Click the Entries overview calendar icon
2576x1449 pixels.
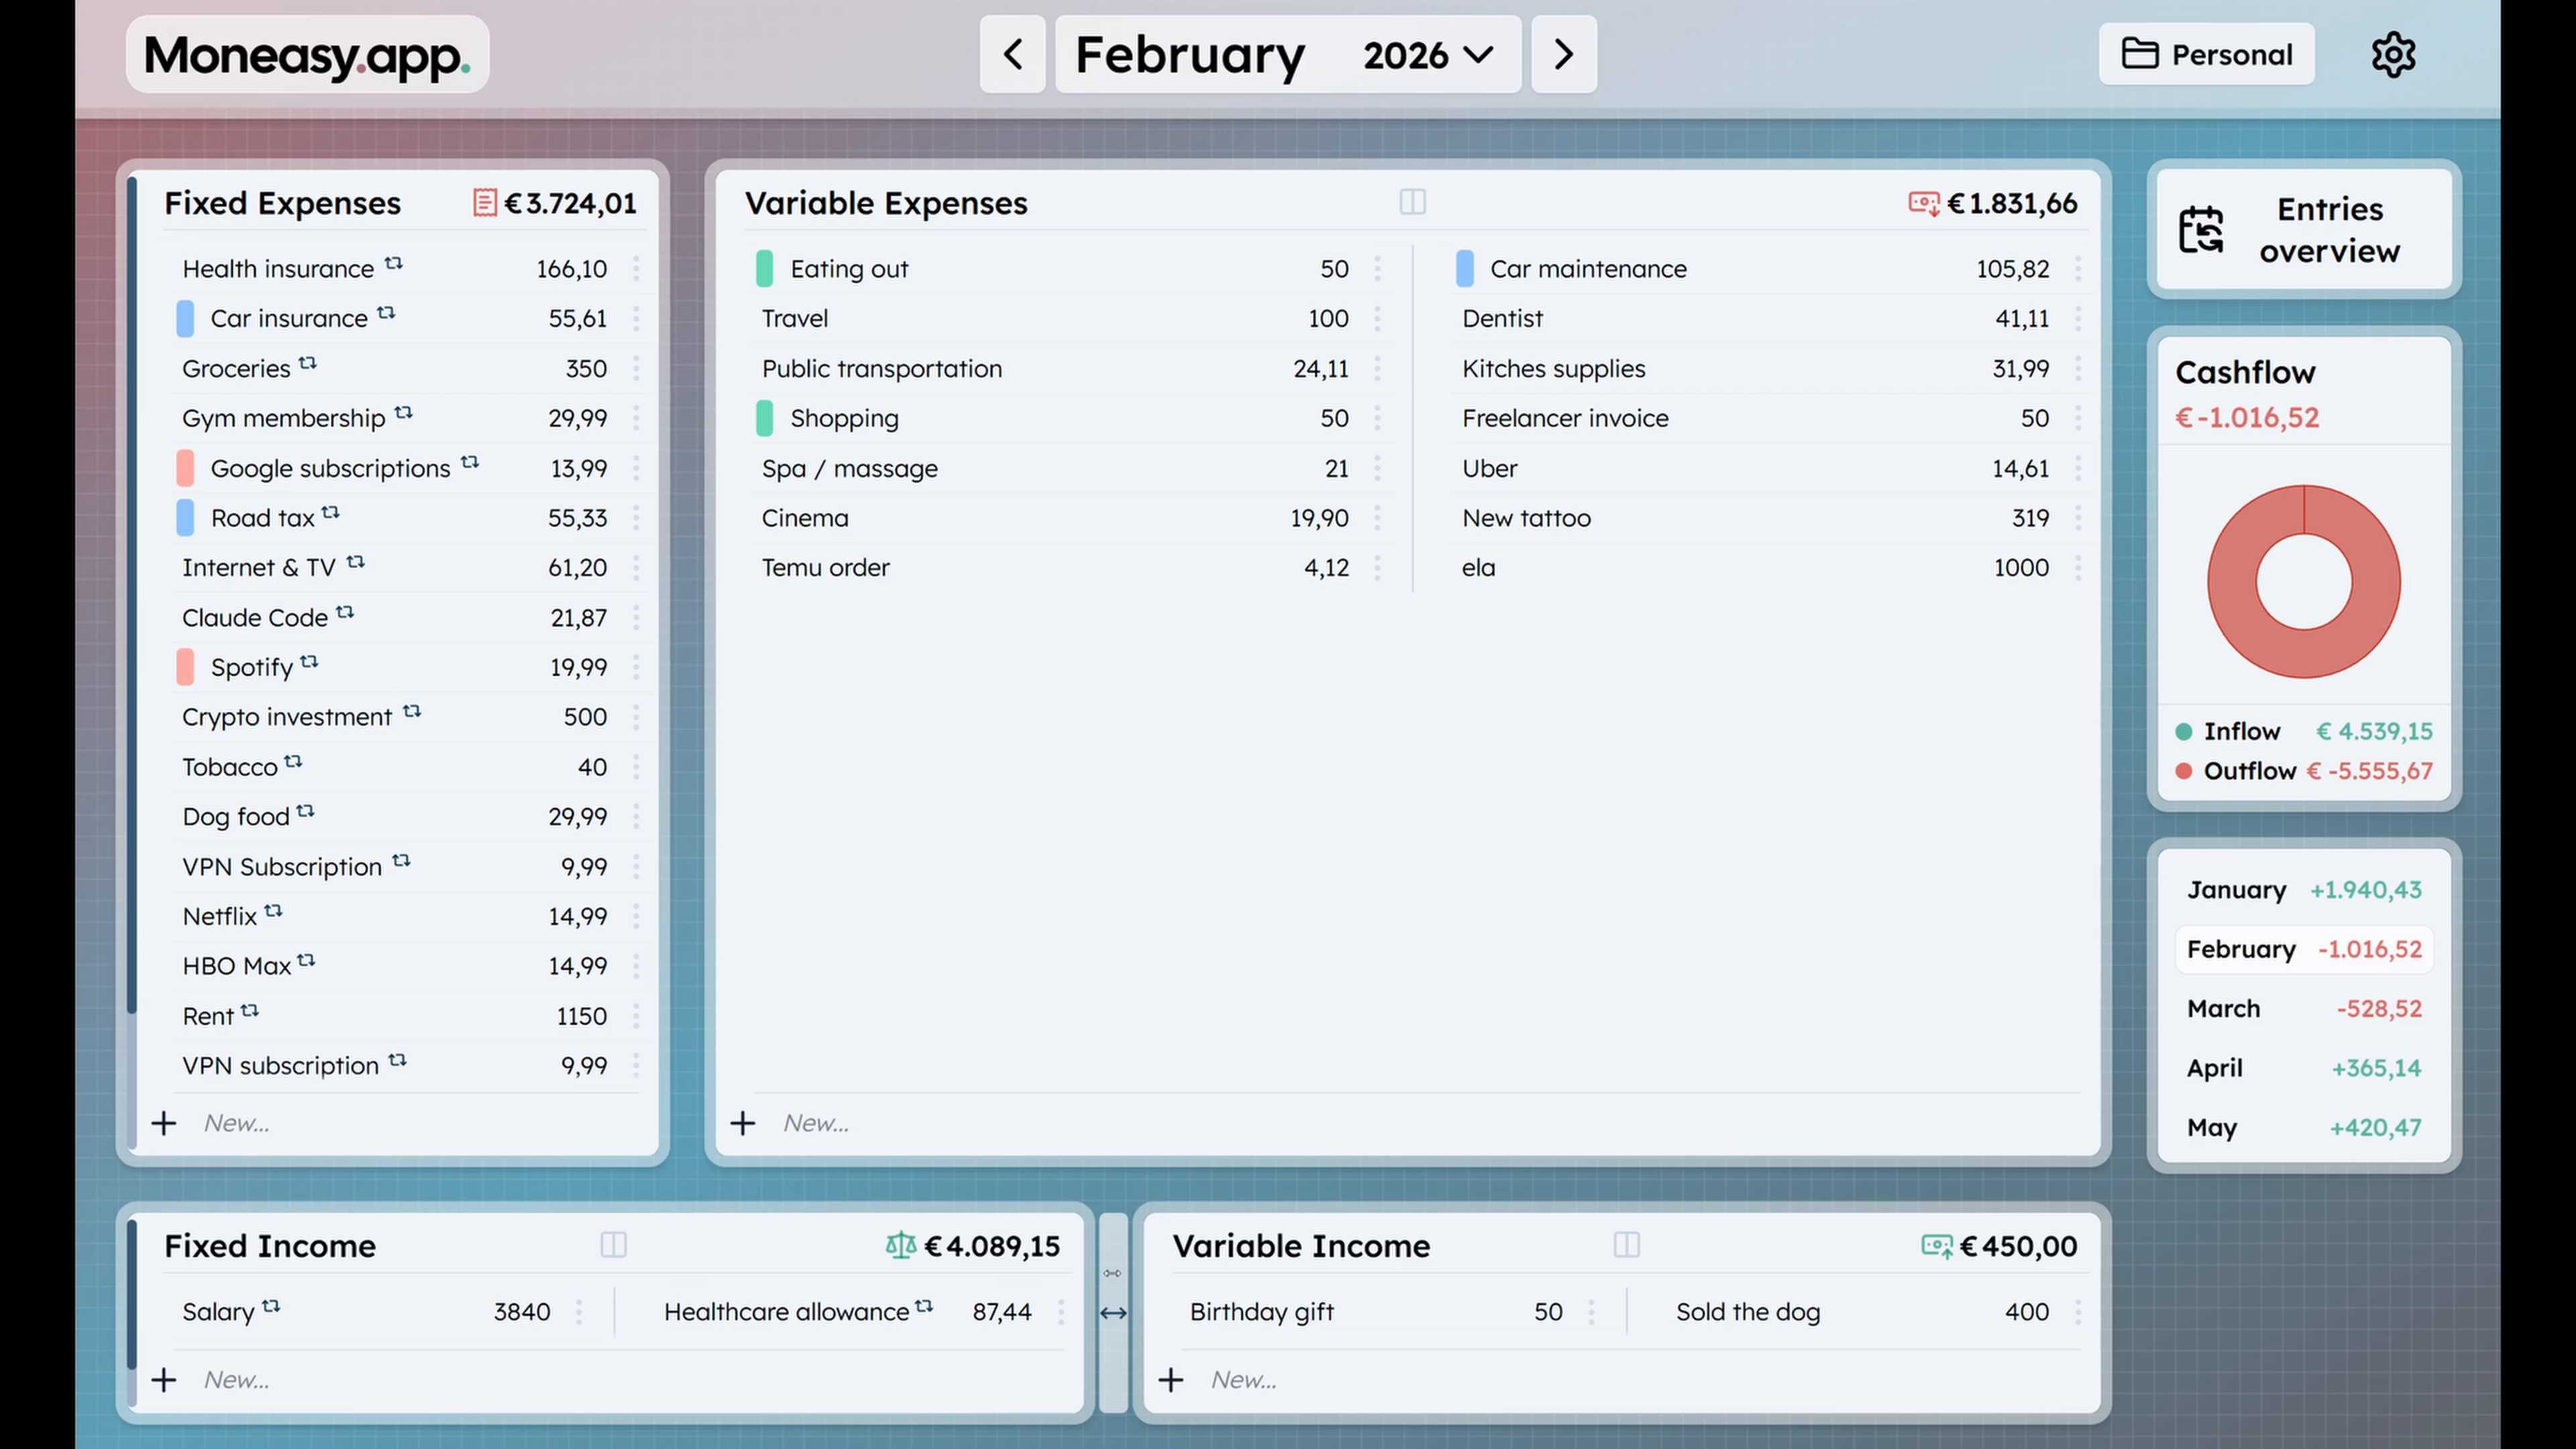(x=2201, y=230)
